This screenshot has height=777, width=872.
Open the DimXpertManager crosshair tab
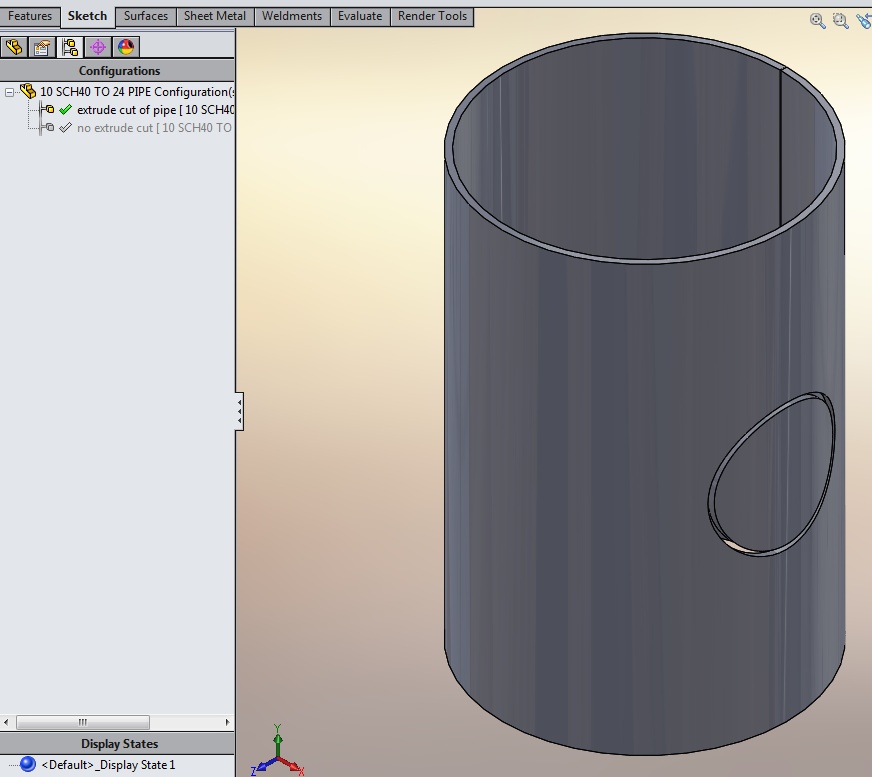[x=98, y=47]
